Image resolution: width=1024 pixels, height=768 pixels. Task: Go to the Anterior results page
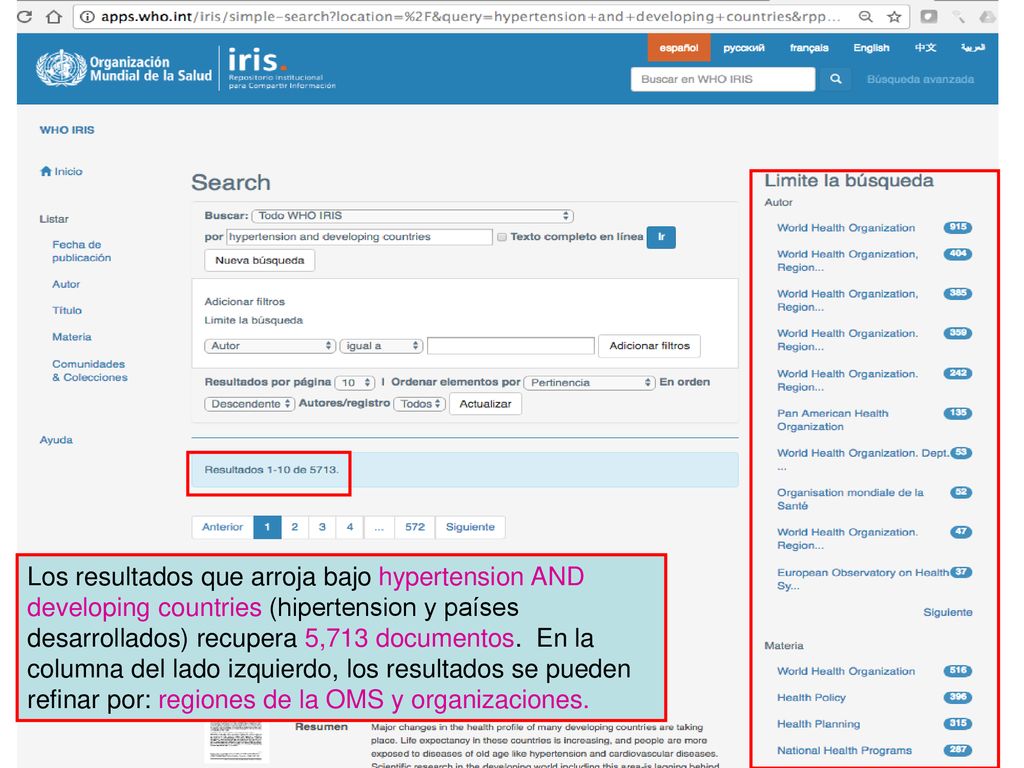[222, 527]
